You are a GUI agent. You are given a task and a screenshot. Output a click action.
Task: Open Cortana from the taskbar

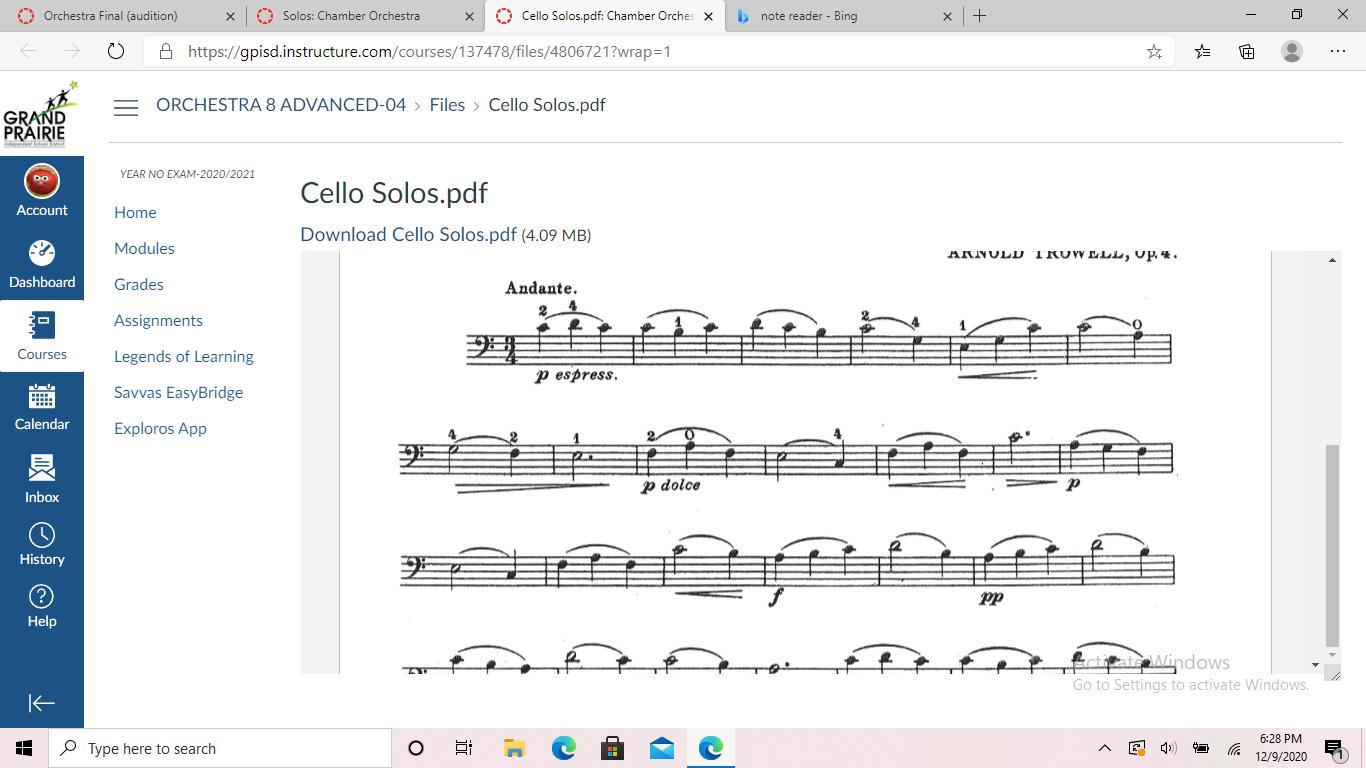pos(416,748)
